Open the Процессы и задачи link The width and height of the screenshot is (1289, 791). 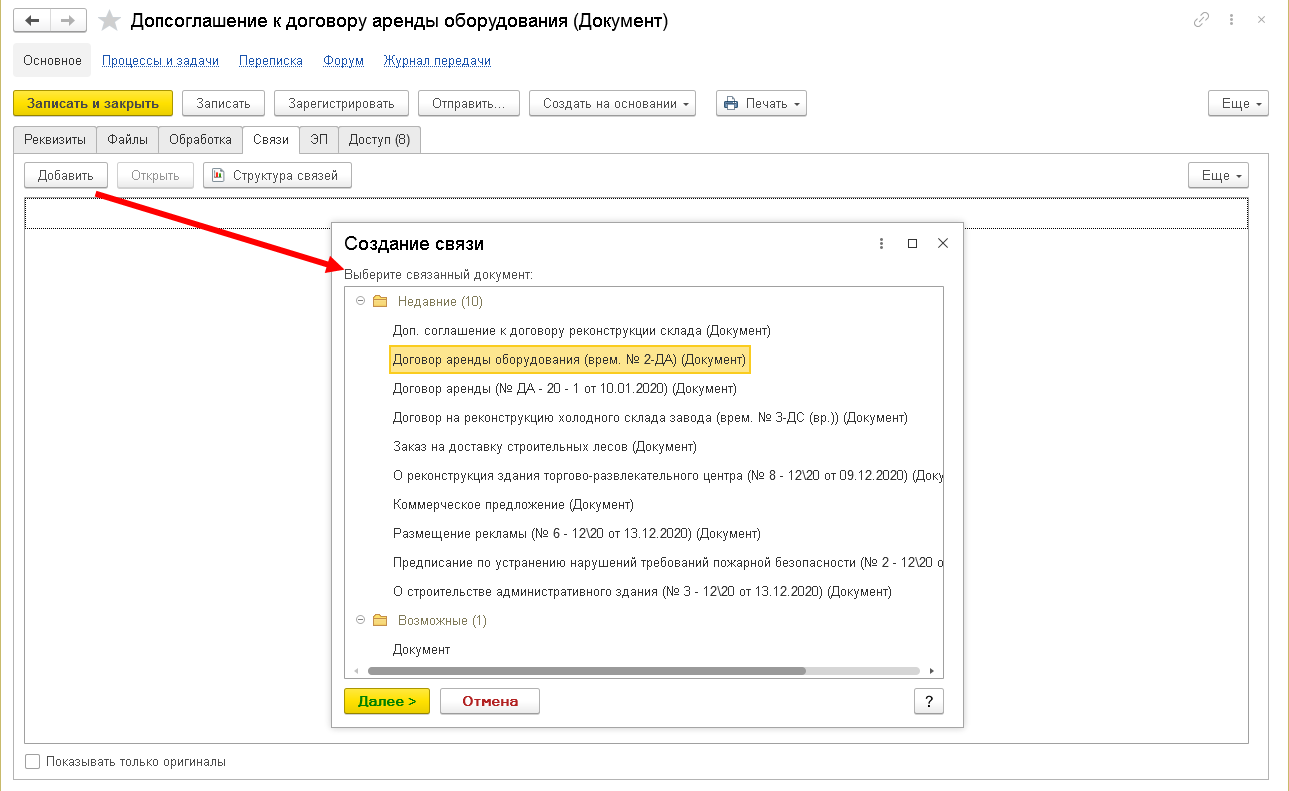click(160, 60)
